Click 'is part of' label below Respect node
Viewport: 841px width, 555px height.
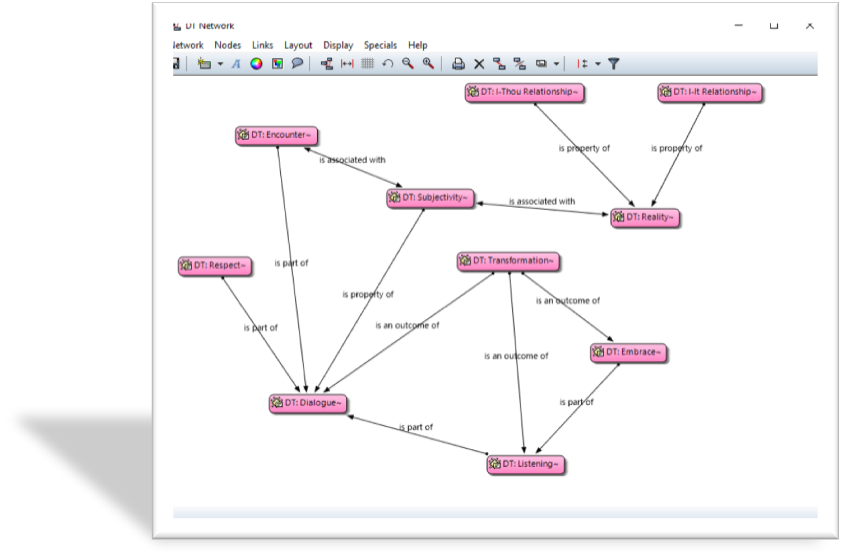[261, 328]
